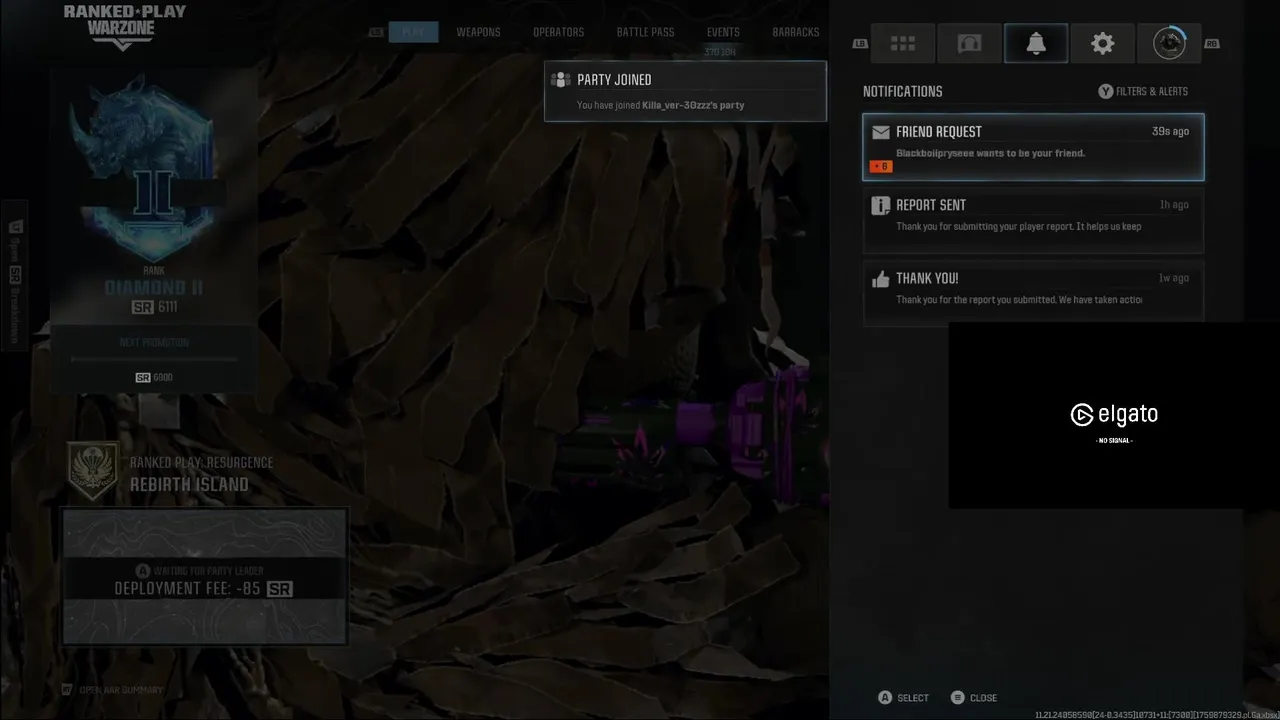
Task: Open the Report Sent notification
Action: point(1033,219)
